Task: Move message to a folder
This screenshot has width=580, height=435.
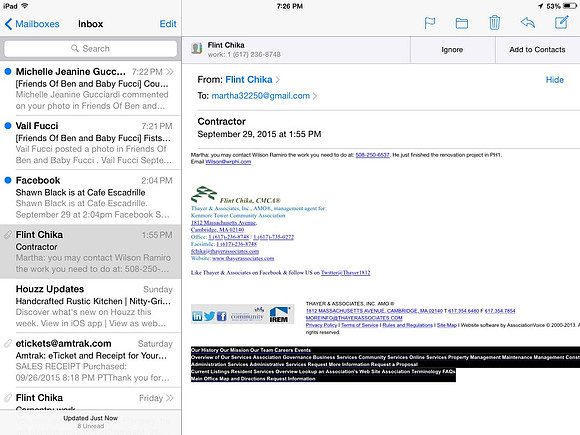Action: 461,23
